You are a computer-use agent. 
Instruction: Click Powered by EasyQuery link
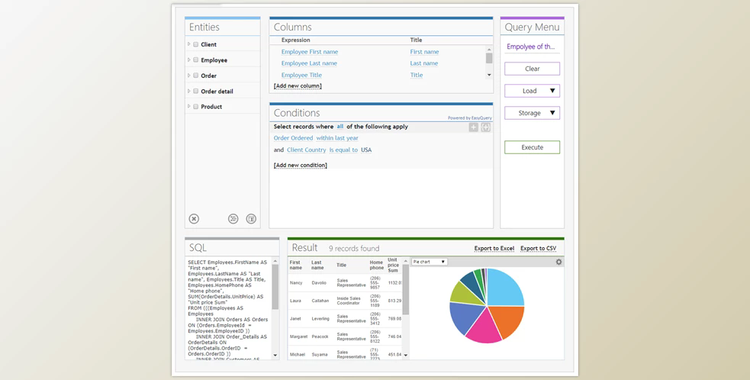tap(470, 118)
